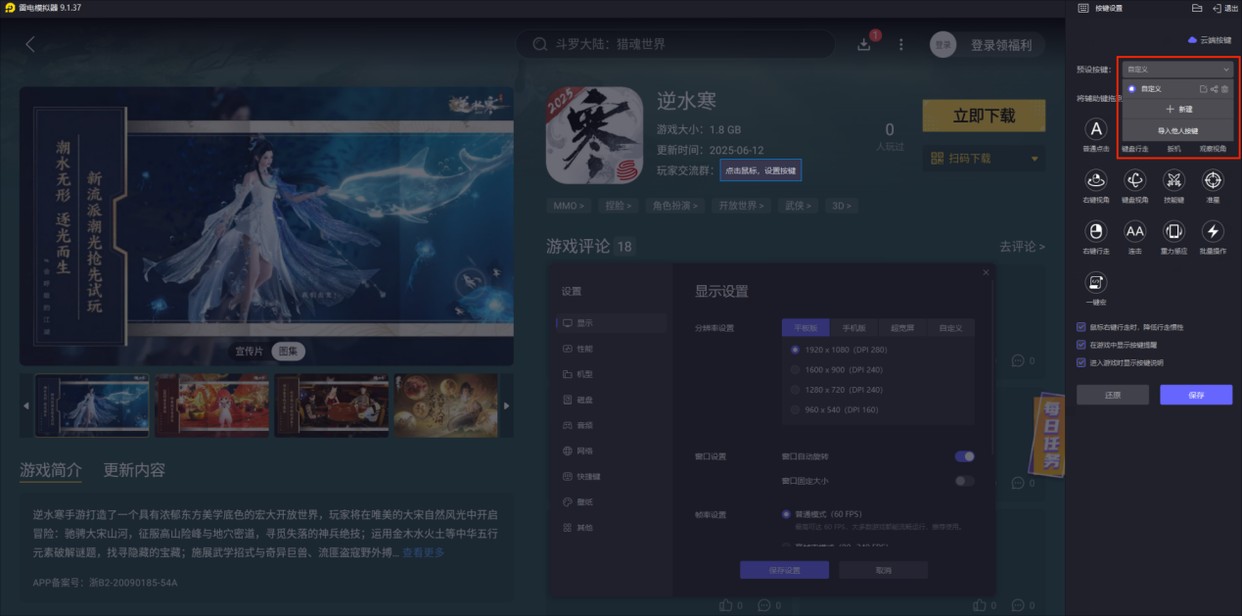The height and width of the screenshot is (616, 1242).
Task: Select the 准星 crosshair icon
Action: click(1212, 181)
